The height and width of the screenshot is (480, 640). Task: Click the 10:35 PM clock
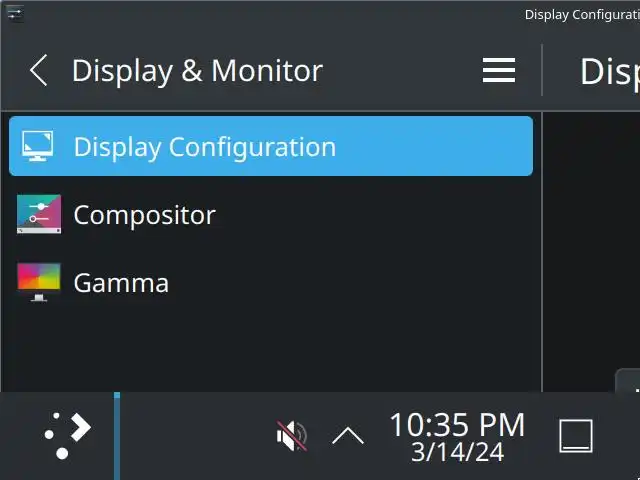tap(456, 424)
